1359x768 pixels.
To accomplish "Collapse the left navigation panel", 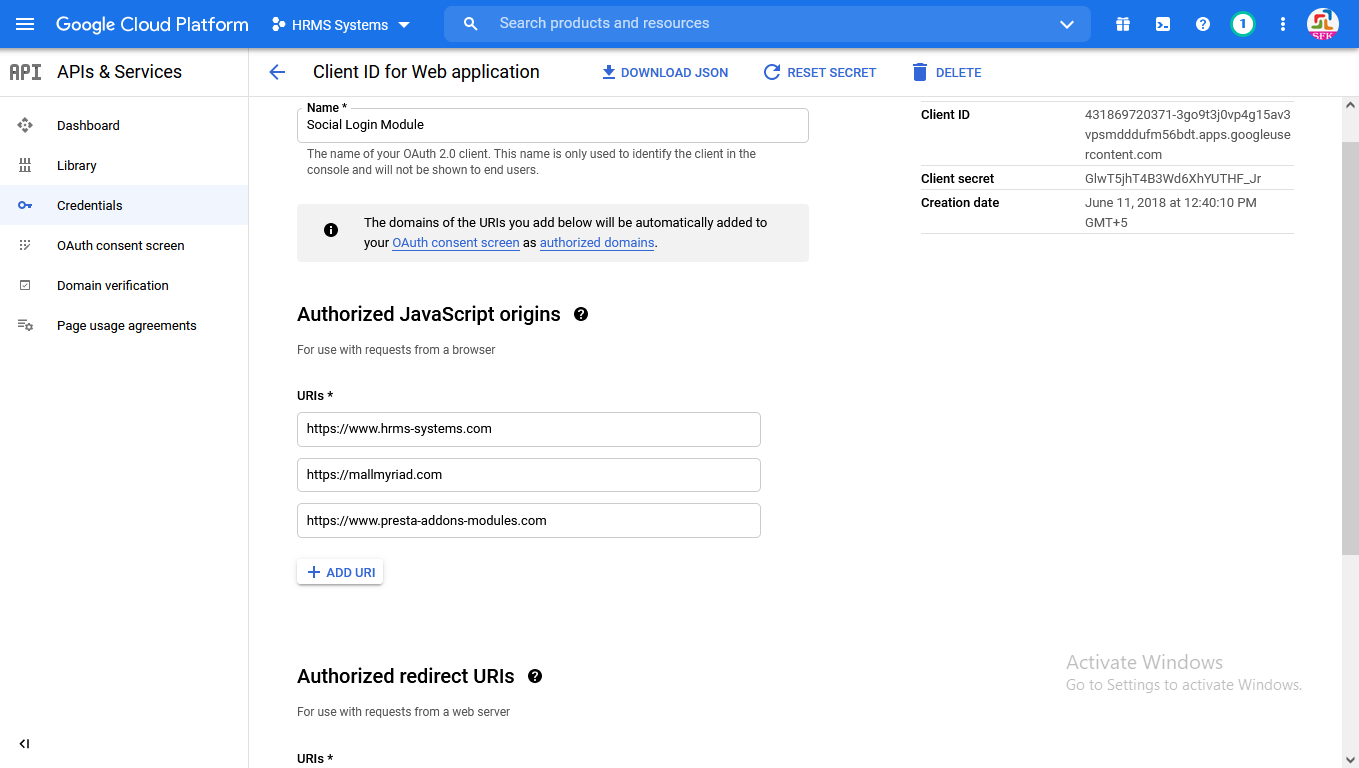I will [24, 744].
